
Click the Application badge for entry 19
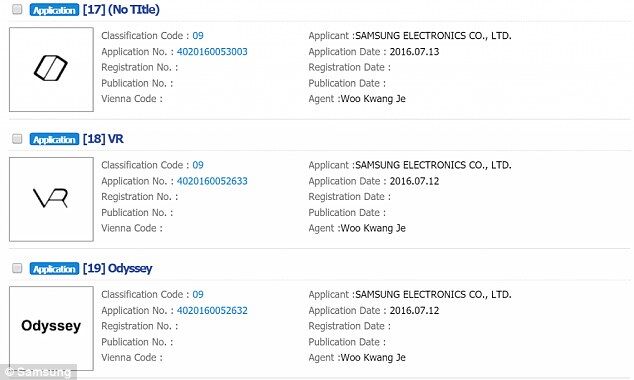click(54, 268)
